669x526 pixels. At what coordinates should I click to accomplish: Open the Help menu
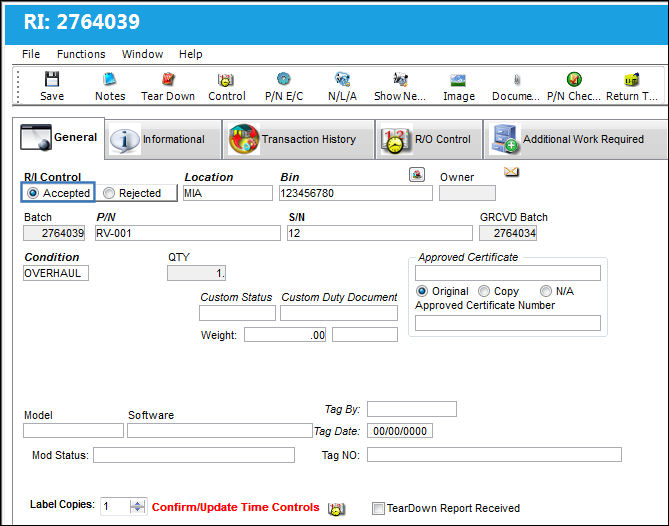(190, 54)
